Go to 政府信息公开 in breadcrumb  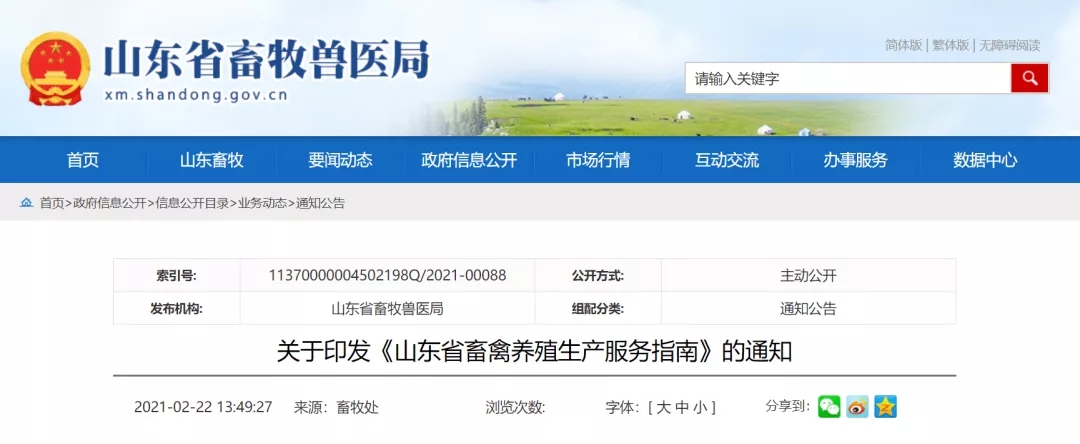(x=110, y=203)
